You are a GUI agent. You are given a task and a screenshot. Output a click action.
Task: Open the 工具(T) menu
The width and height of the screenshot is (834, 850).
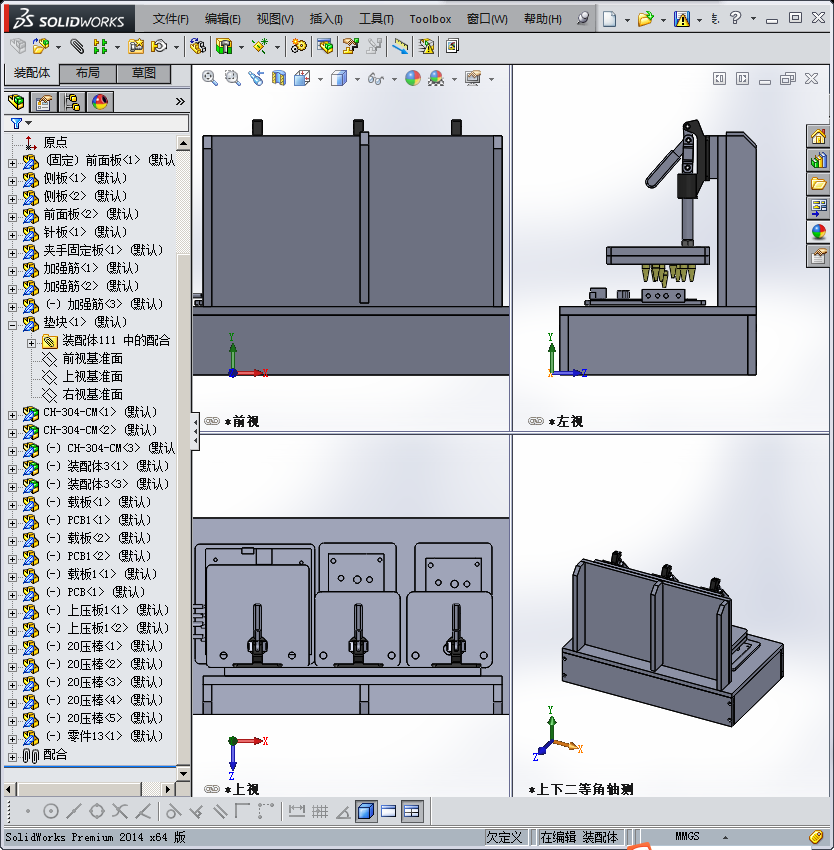click(x=376, y=19)
